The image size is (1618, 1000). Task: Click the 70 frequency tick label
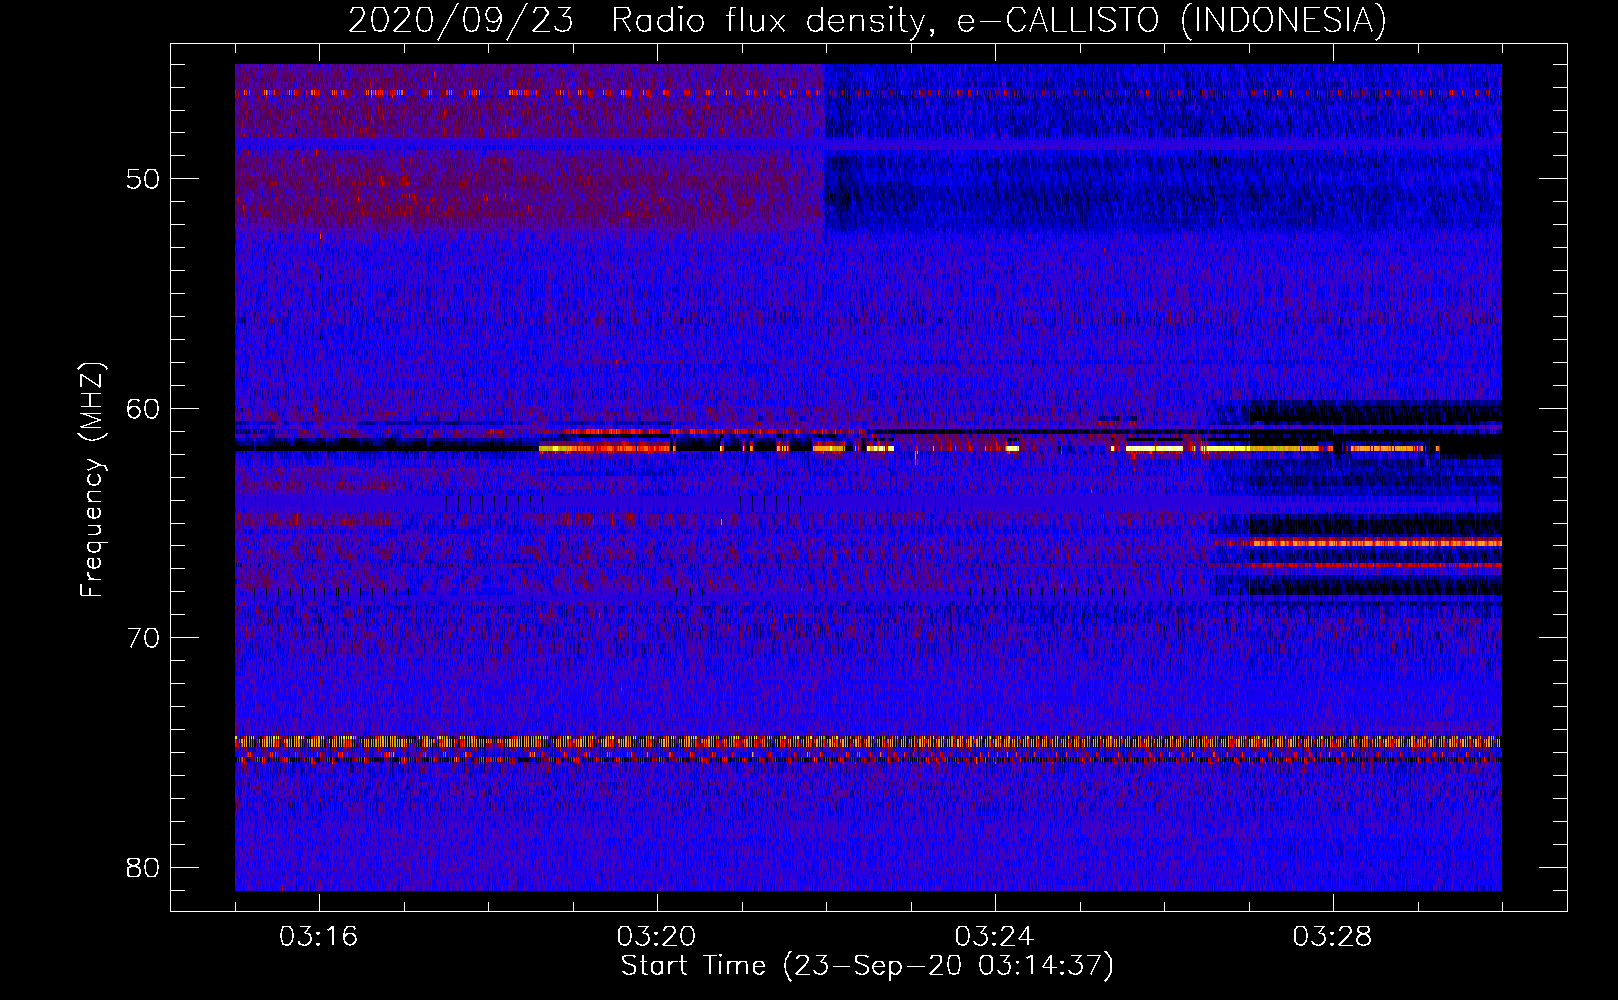point(143,638)
